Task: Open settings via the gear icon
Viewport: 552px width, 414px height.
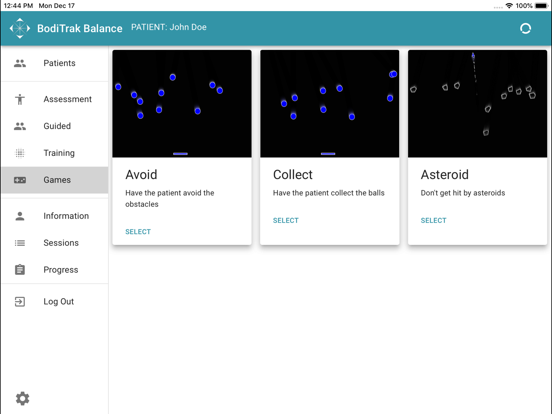Action: point(23,399)
